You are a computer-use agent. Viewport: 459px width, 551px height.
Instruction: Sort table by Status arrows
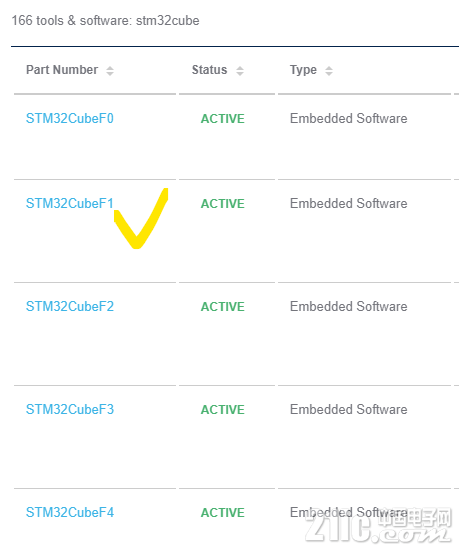pos(240,71)
